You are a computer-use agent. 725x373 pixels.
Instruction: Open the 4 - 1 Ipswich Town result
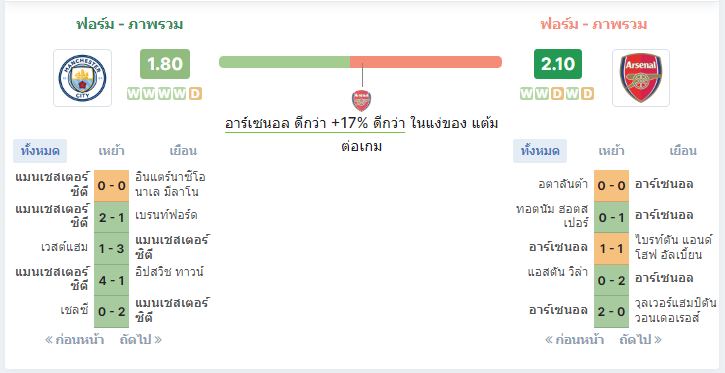click(x=111, y=280)
